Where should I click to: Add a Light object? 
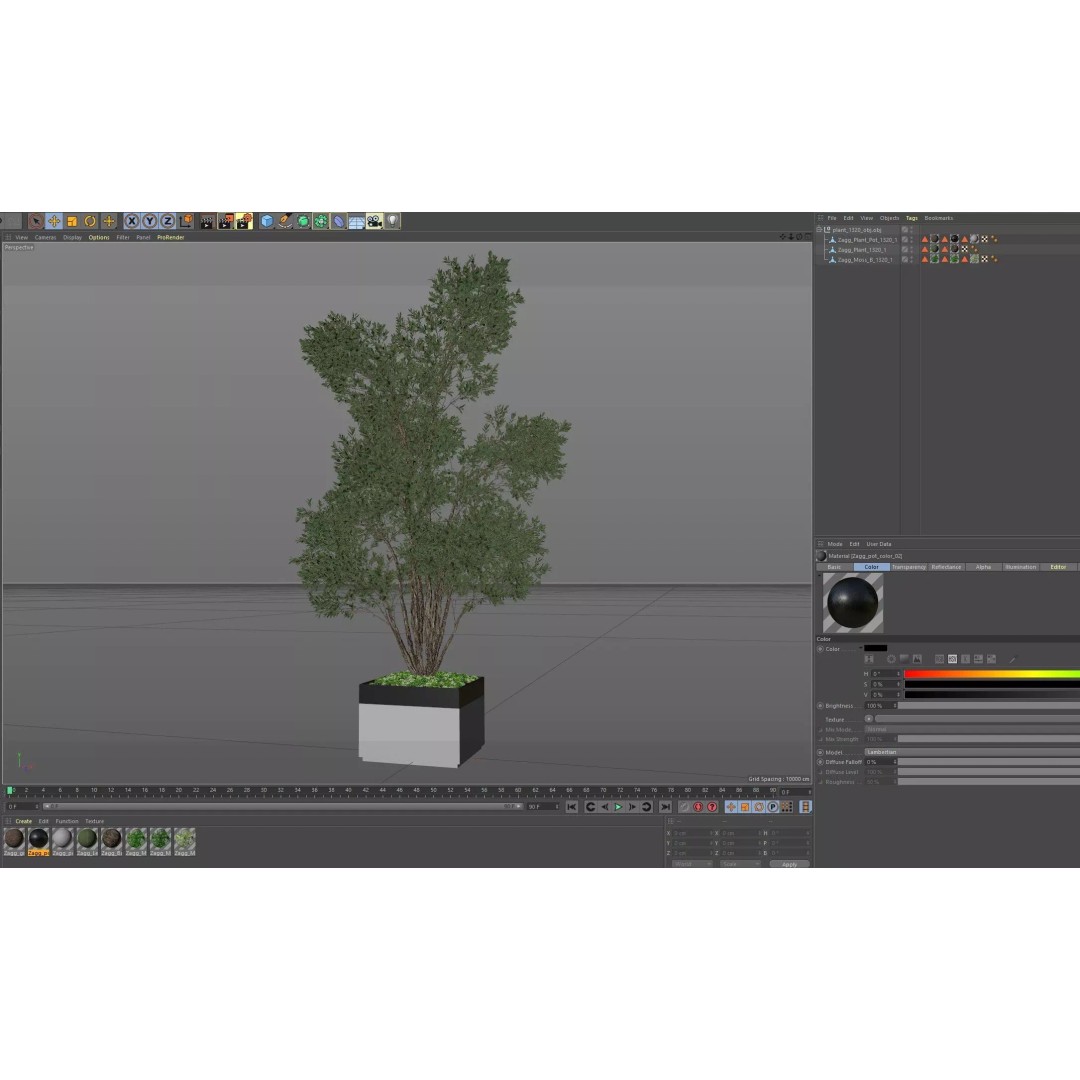(x=393, y=221)
